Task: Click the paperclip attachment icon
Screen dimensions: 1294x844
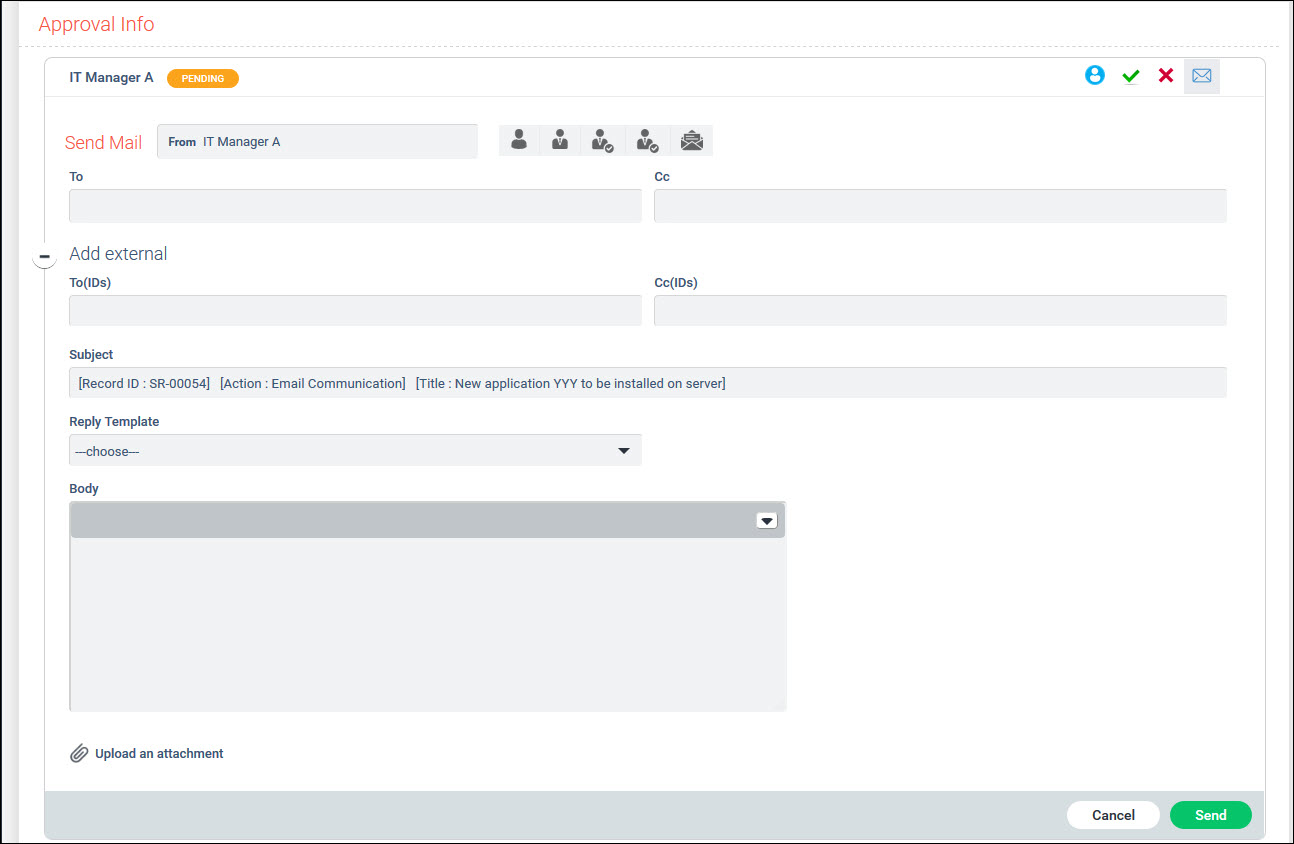Action: 79,754
